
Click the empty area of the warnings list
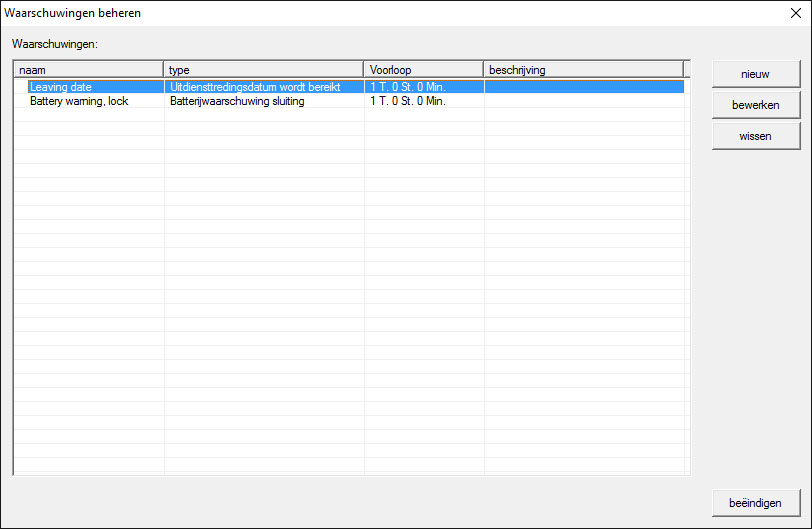[x=350, y=300]
